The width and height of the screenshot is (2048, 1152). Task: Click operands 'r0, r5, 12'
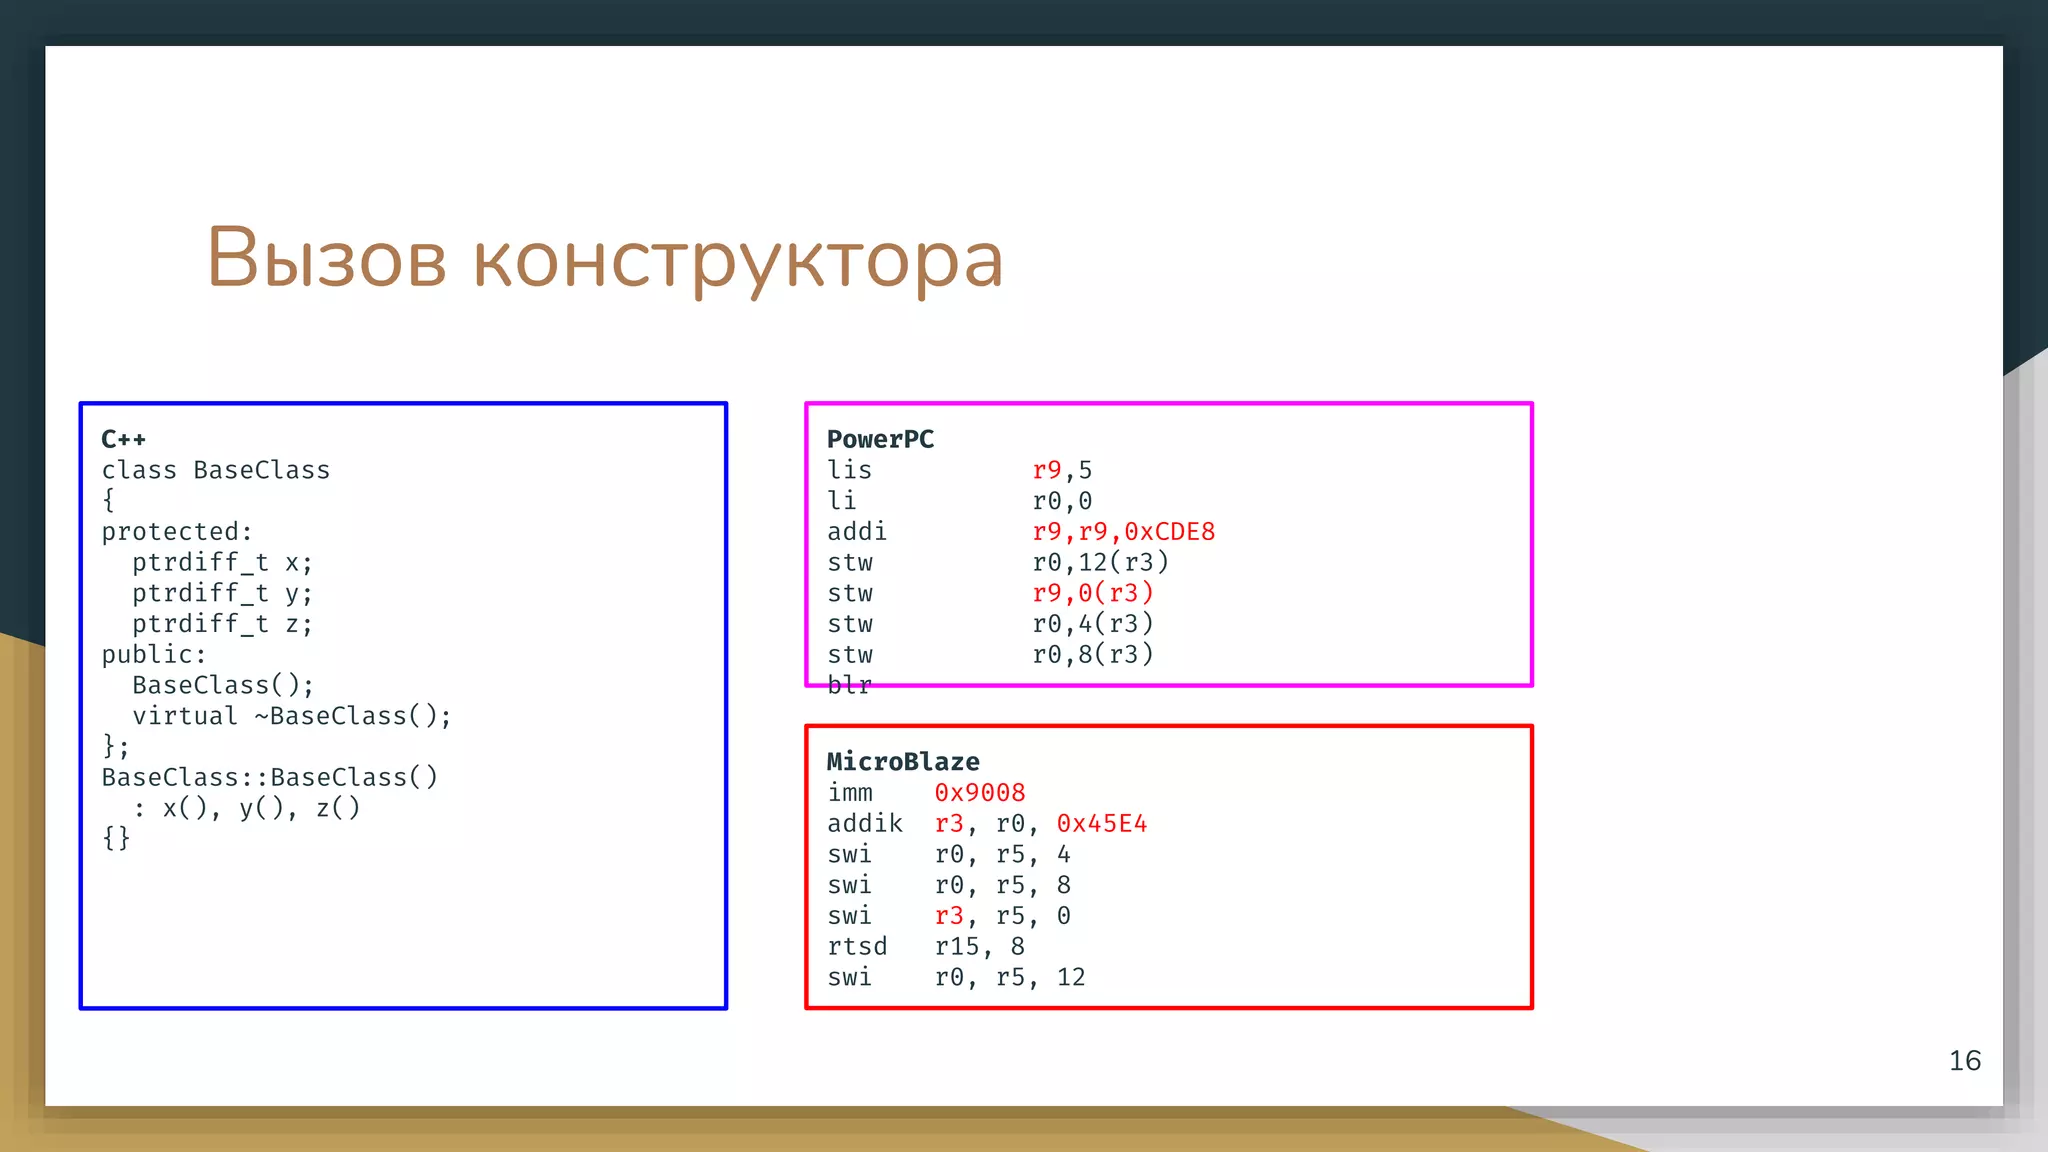click(x=1010, y=978)
